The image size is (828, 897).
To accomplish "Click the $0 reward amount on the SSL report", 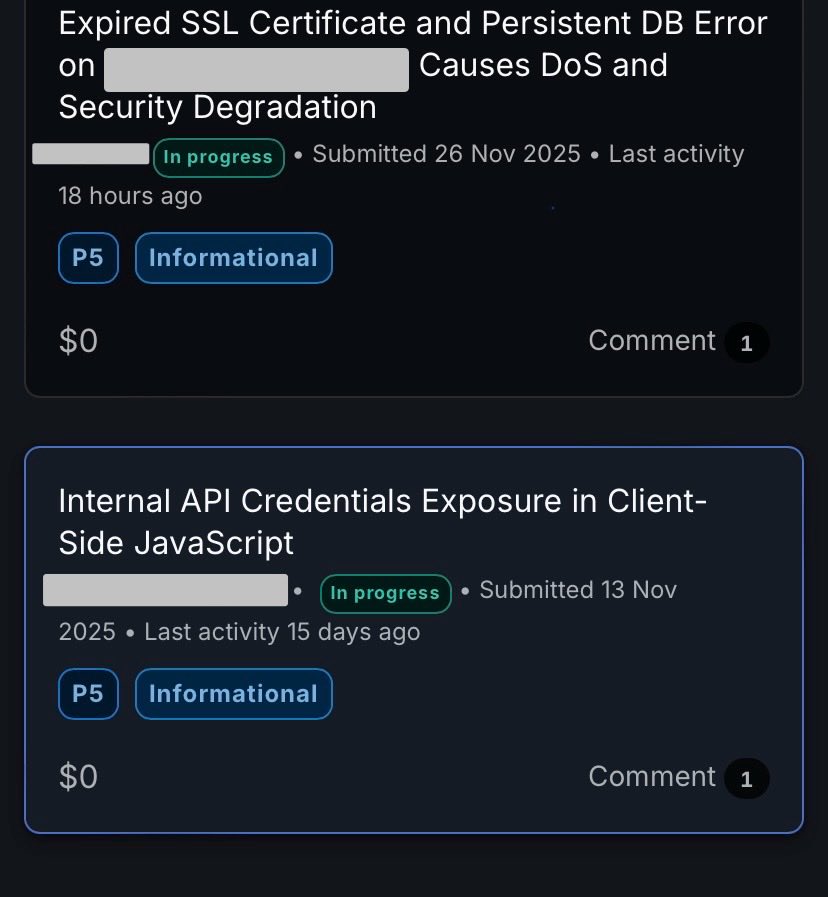I will pyautogui.click(x=78, y=340).
